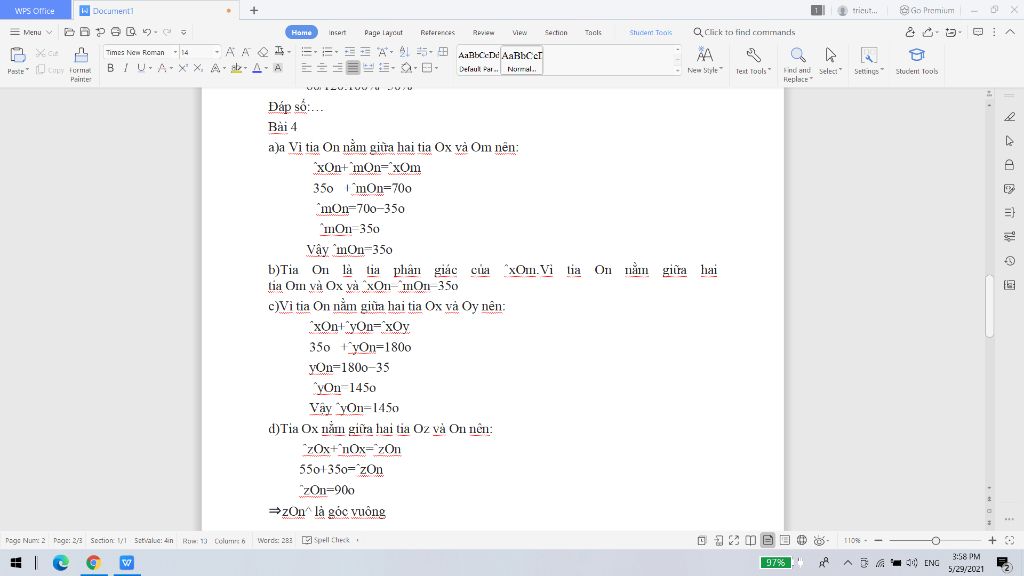
Task: Align text left
Action: click(306, 68)
